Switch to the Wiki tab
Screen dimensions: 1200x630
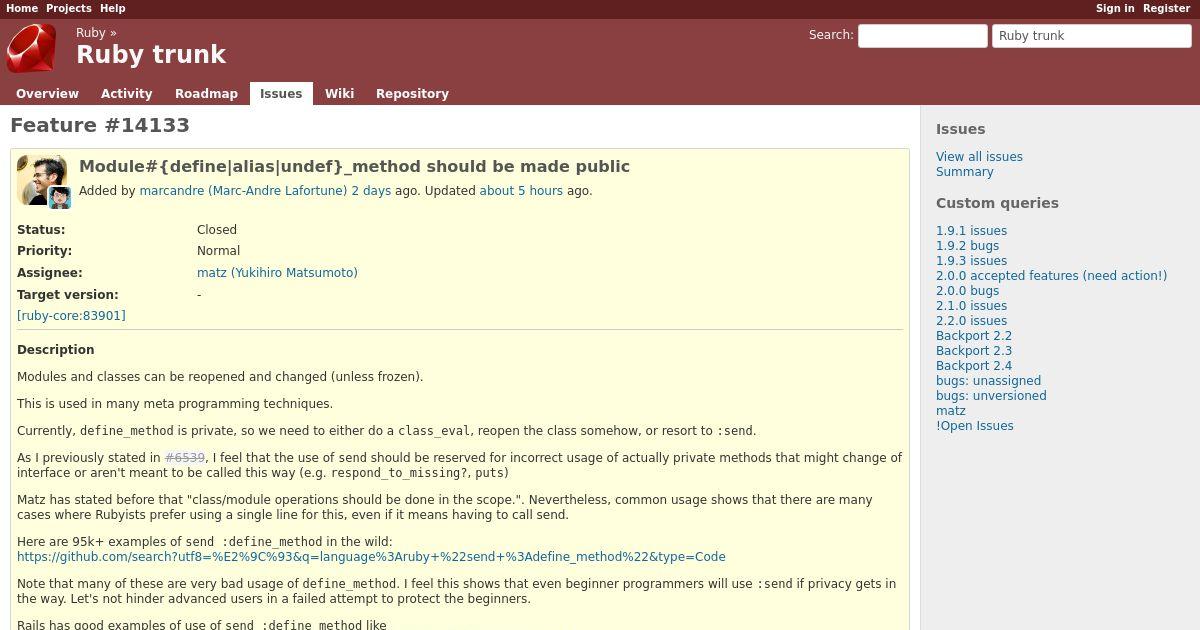[339, 93]
